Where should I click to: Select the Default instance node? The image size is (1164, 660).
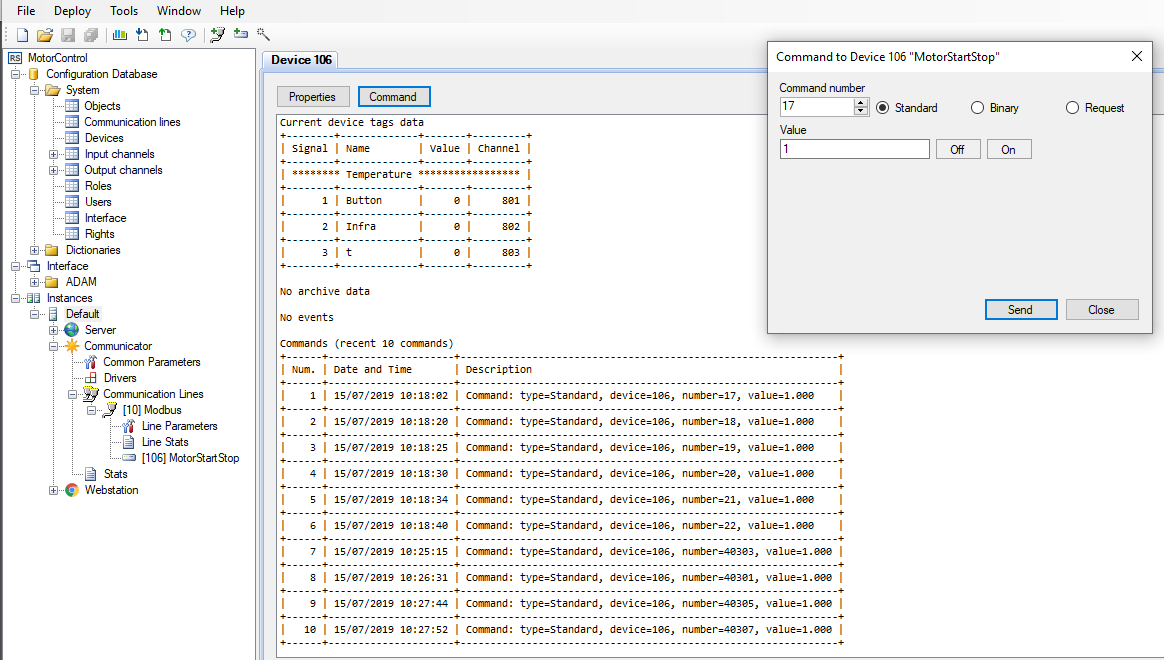point(82,314)
